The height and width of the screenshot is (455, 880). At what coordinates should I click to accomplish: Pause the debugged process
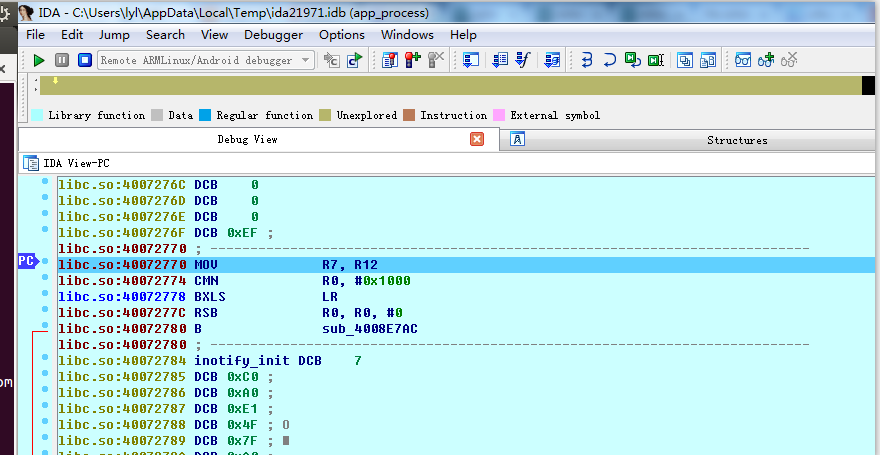pyautogui.click(x=62, y=60)
